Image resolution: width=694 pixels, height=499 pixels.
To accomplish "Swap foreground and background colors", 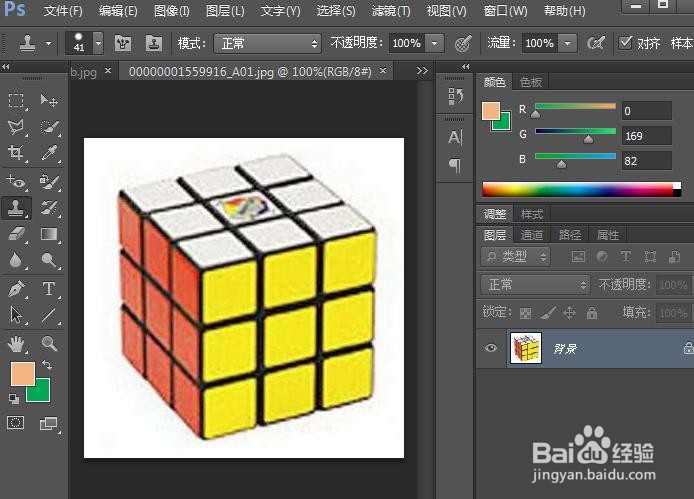I will click(x=47, y=365).
